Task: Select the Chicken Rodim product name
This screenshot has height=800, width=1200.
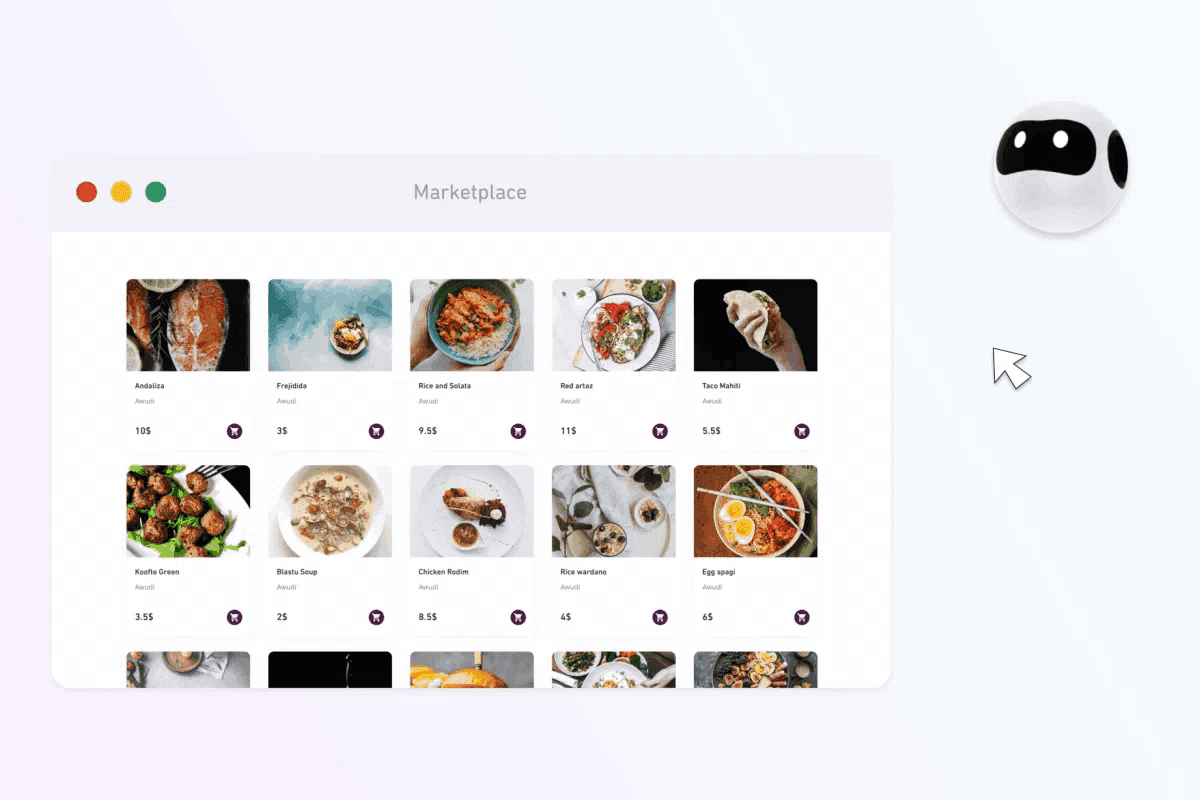Action: click(444, 572)
